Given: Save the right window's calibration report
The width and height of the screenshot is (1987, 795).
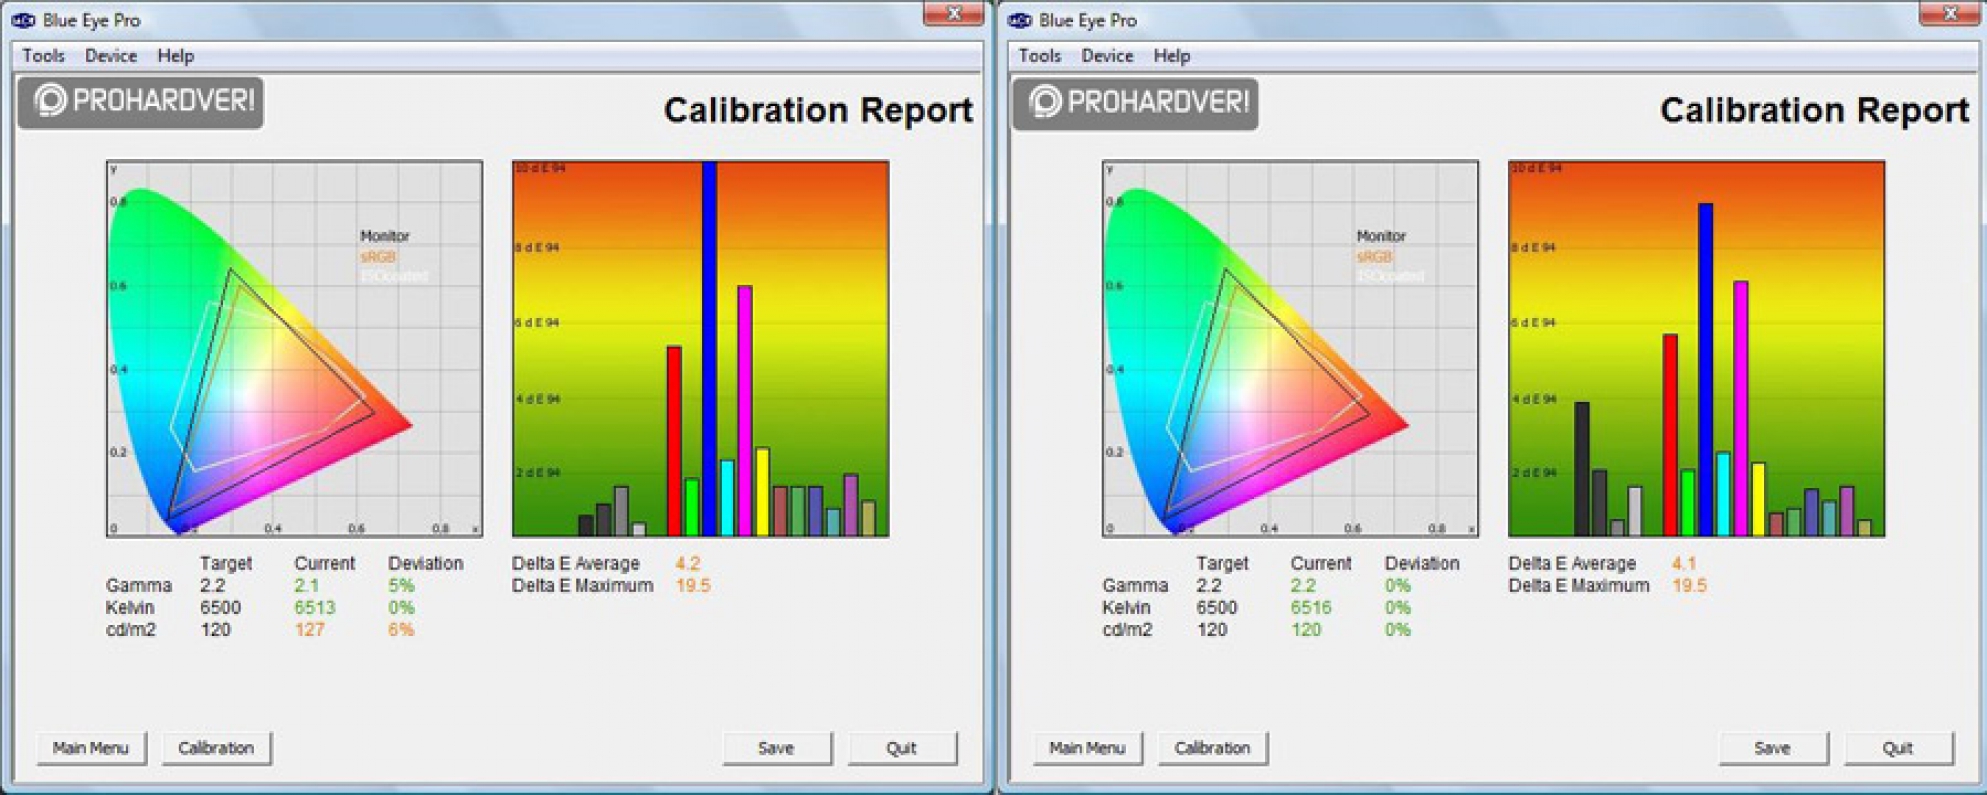Looking at the screenshot, I should point(1772,748).
